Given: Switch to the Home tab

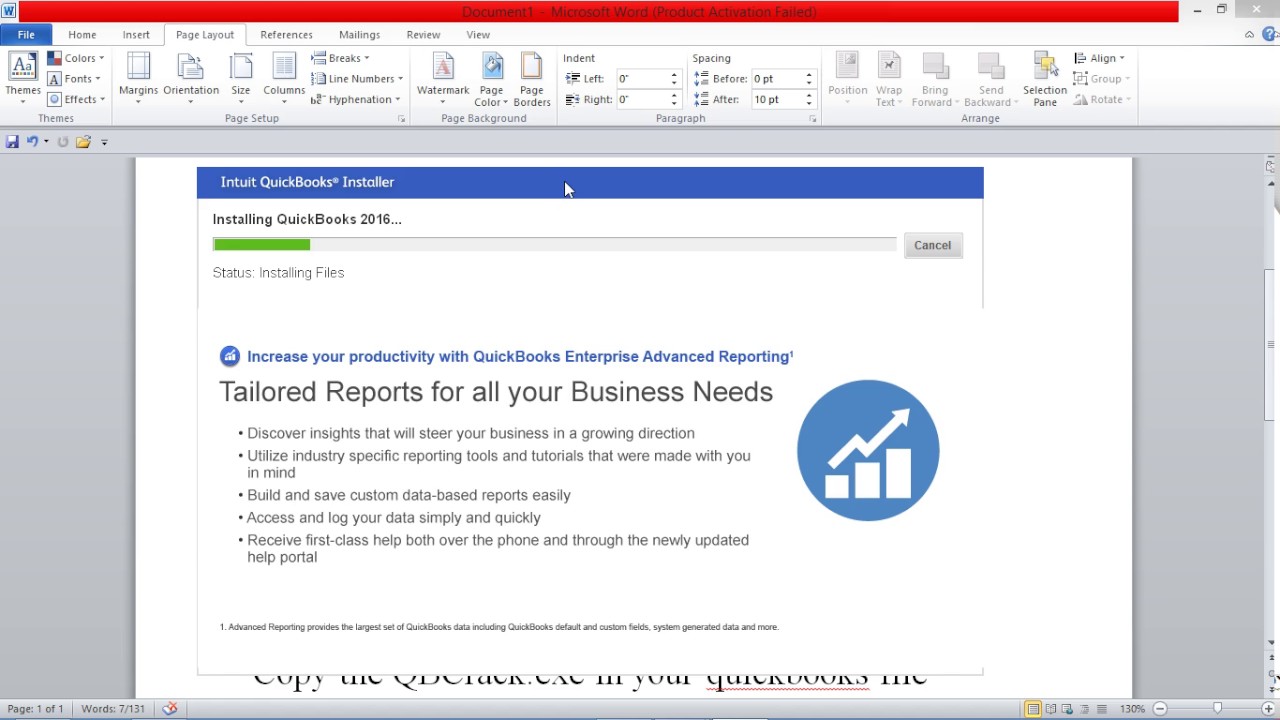Looking at the screenshot, I should (x=82, y=35).
